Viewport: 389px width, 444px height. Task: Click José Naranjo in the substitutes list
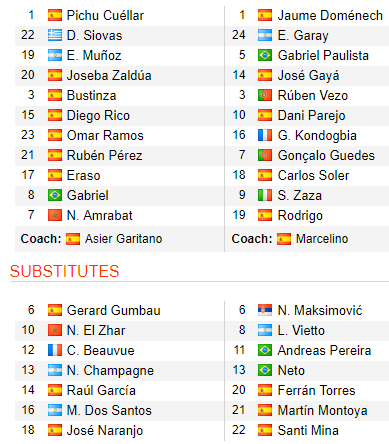click(x=105, y=430)
